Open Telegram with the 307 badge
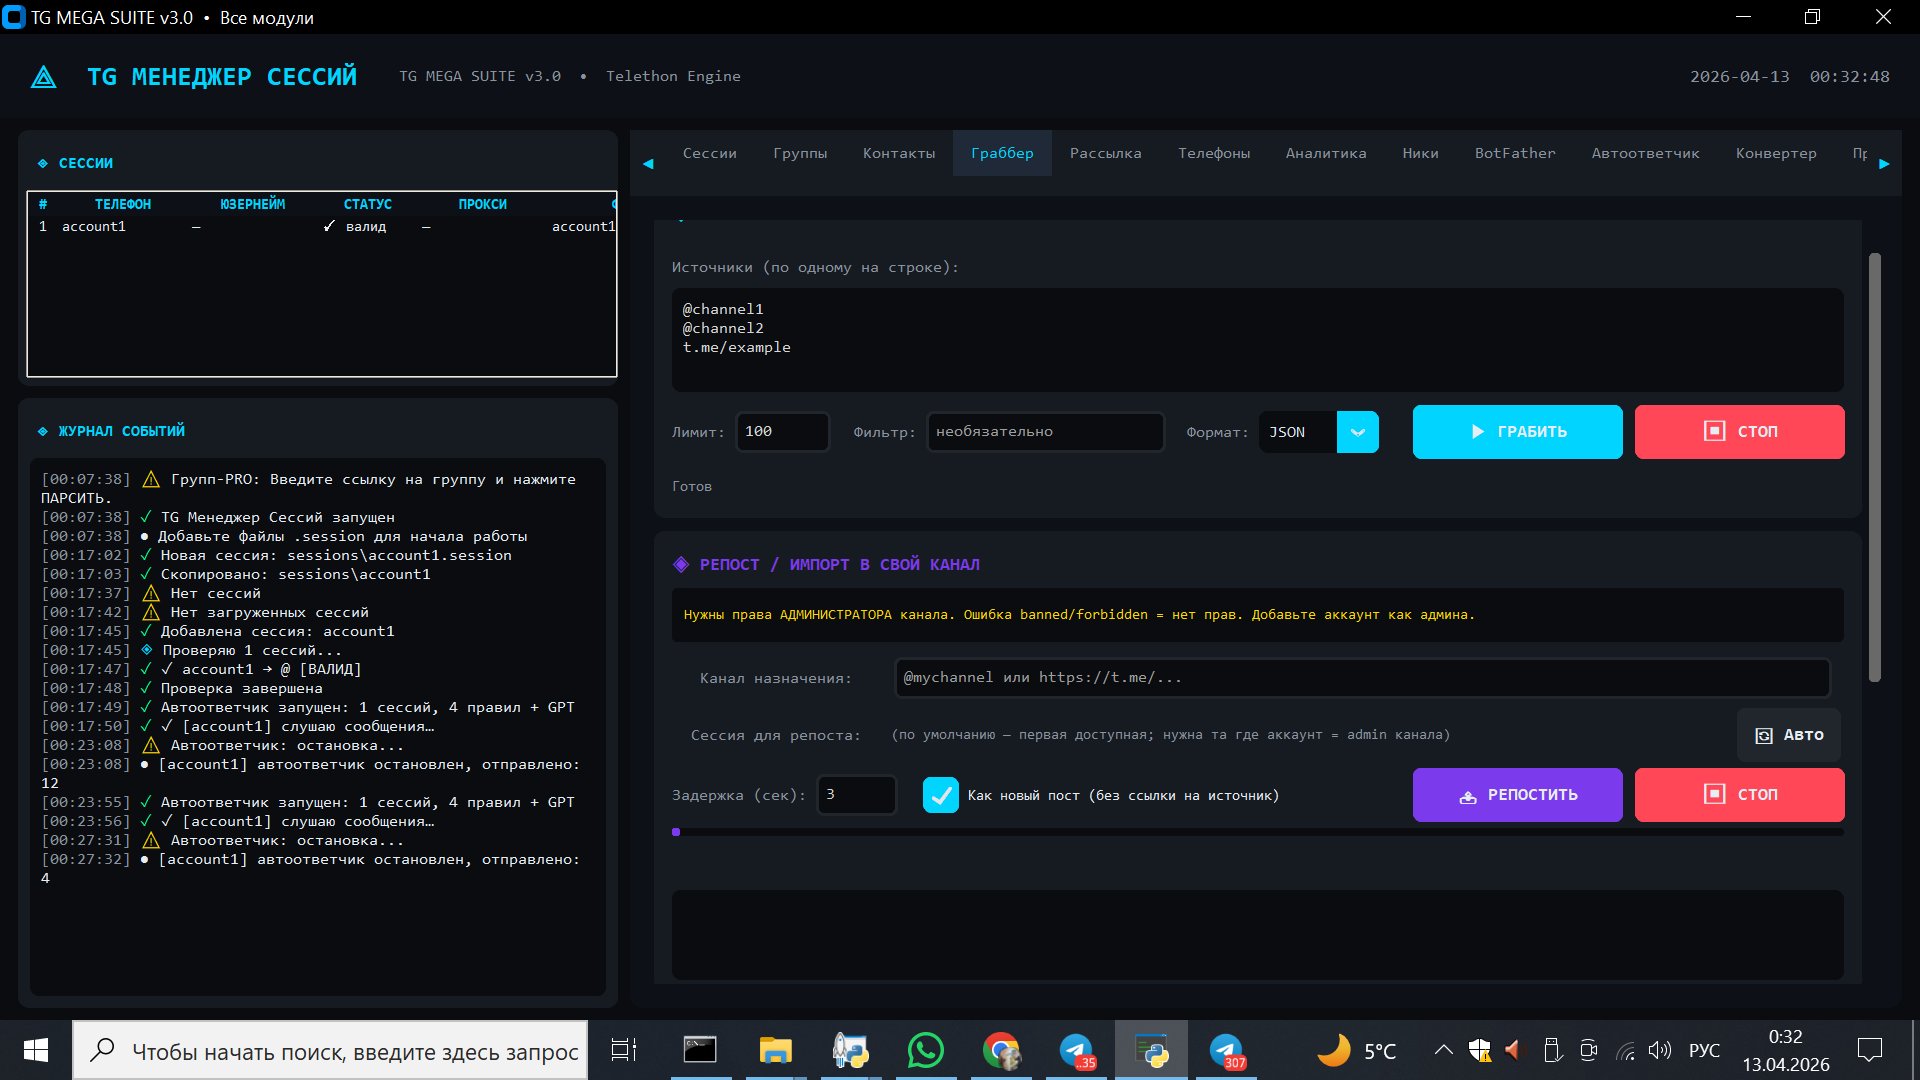Screen dimensions: 1920x1080 click(x=1226, y=1050)
